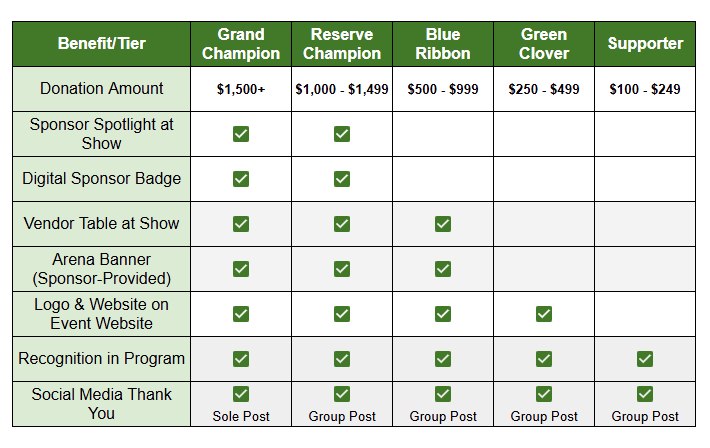Click Grand Champion Sponsor Spotlight checkmark
This screenshot has width=710, height=448.
[241, 134]
